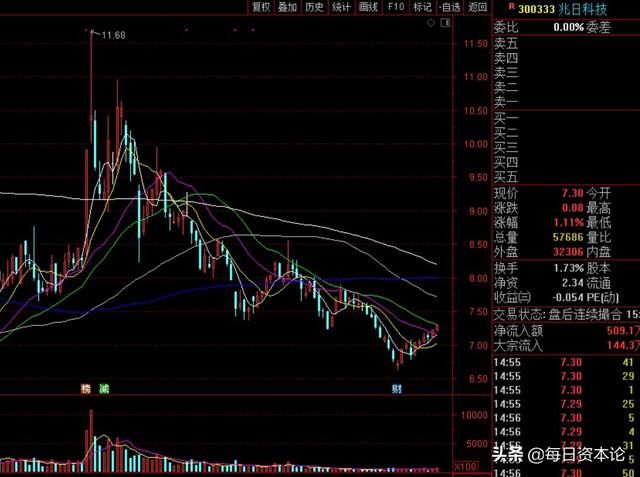Viewport: 640px width, 477px height.
Task: Click the red R marker beside stock code
Action: coord(498,8)
